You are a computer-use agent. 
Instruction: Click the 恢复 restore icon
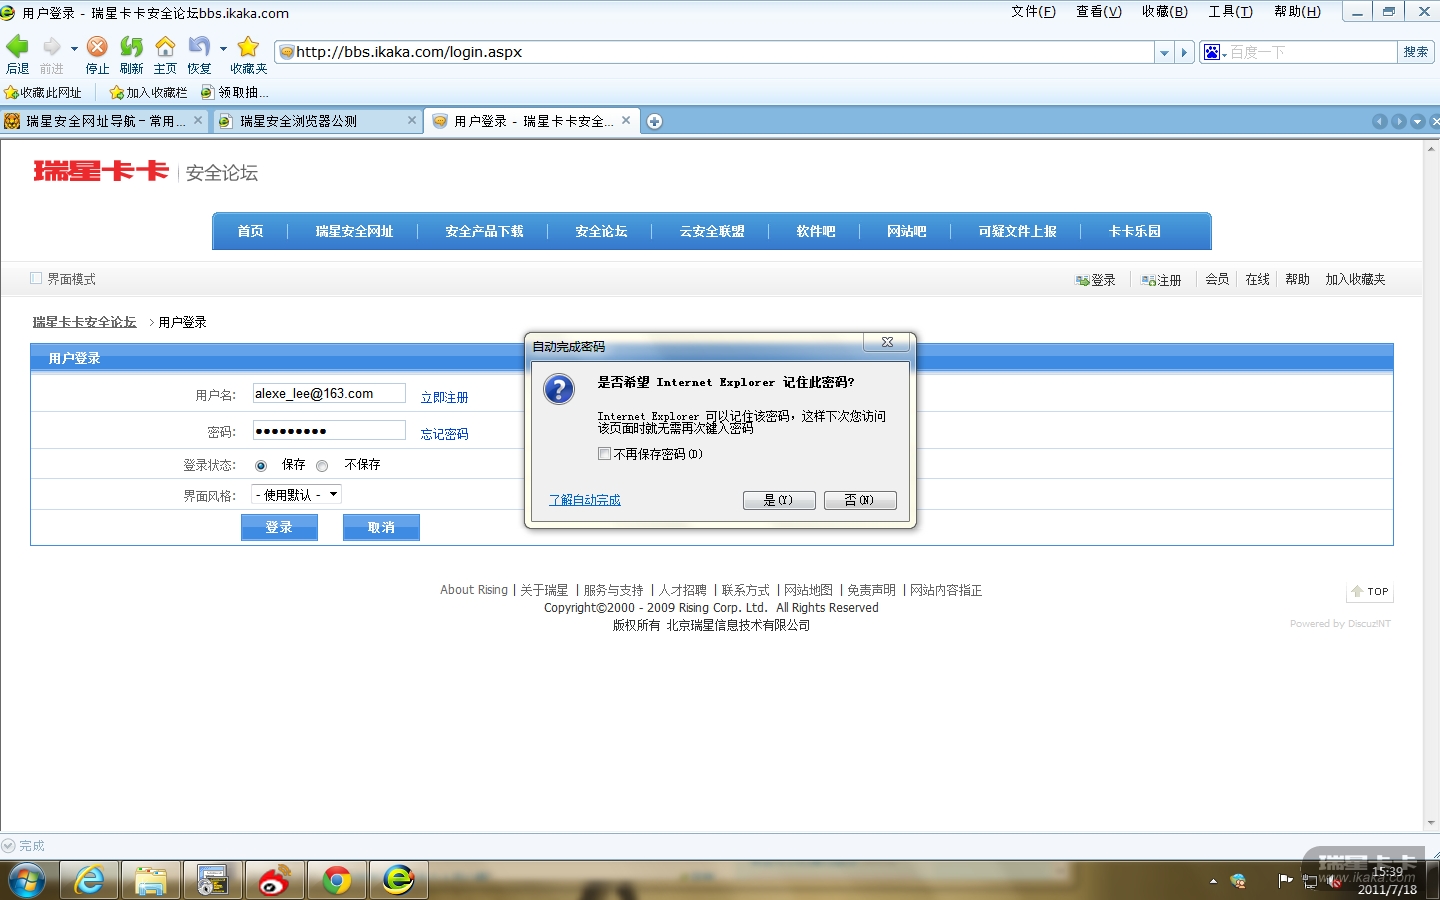[x=199, y=47]
